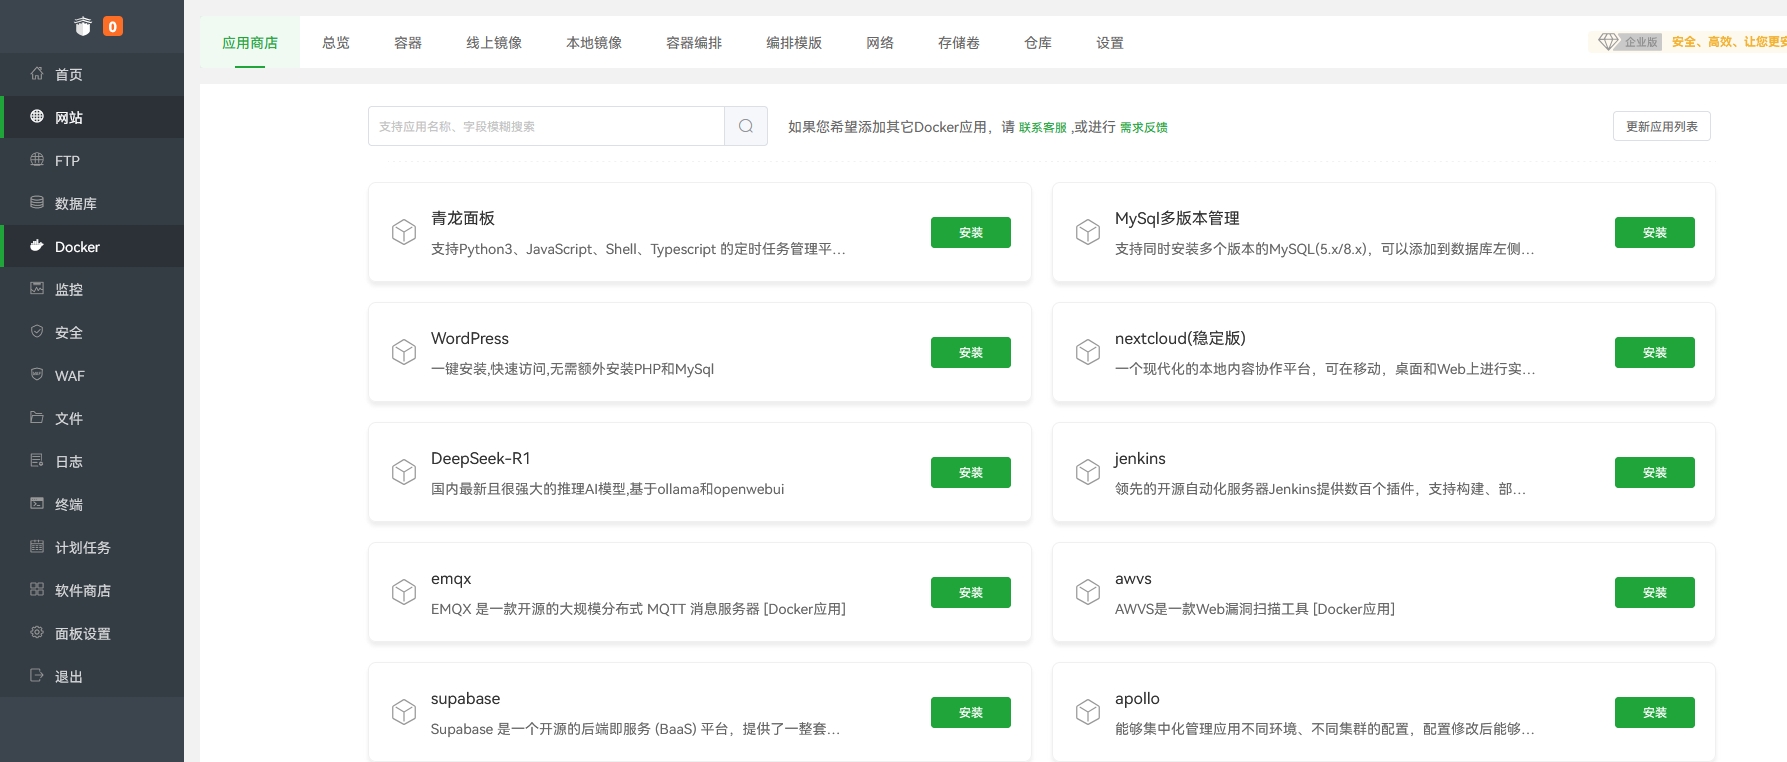Install nextcloud(稳定版)
The width and height of the screenshot is (1787, 762).
pos(1655,352)
